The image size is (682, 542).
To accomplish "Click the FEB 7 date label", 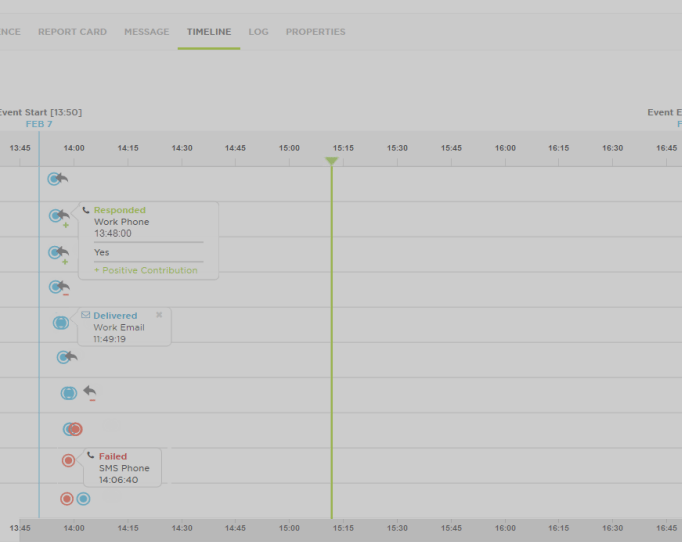I will click(x=39, y=124).
